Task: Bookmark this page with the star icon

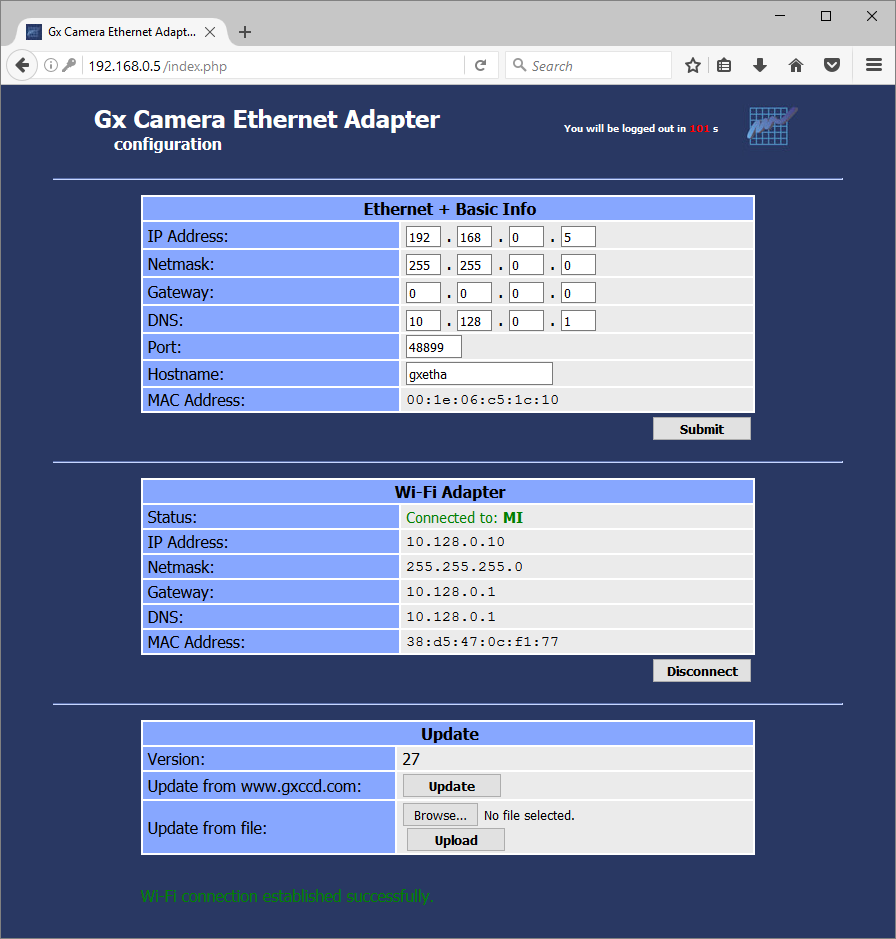Action: [692, 65]
